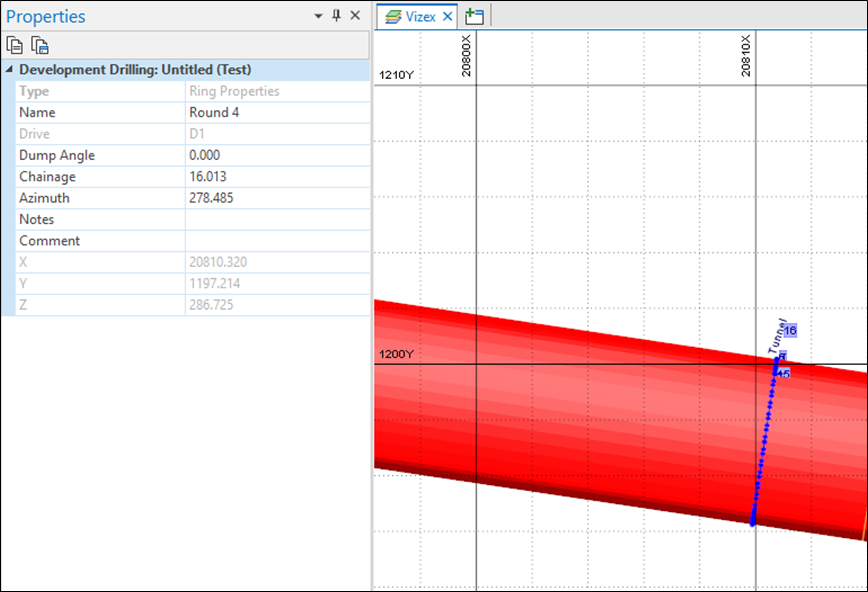
Task: Edit the Chainage value 16.013
Action: pyautogui.click(x=277, y=177)
